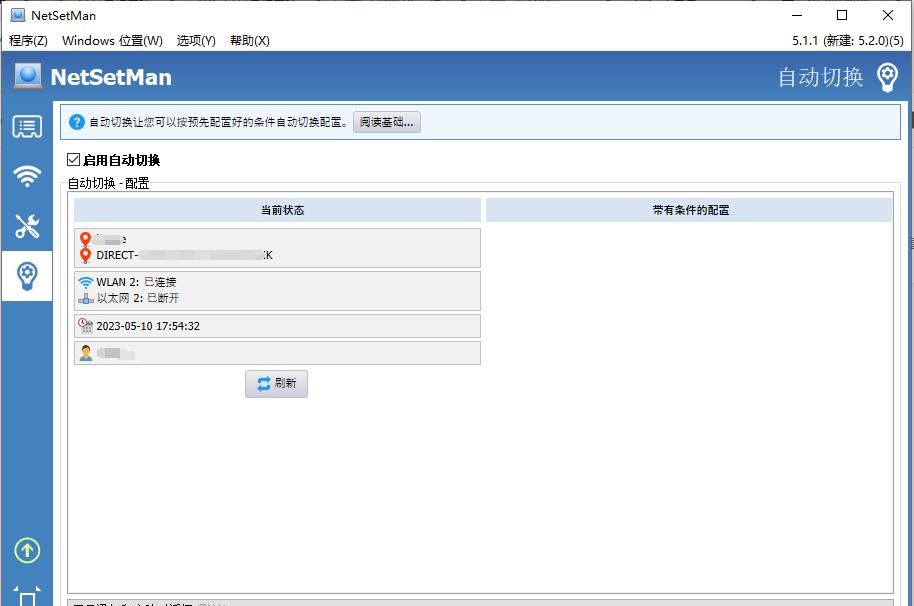The image size is (914, 606).
Task: Open the tools wrench sidebar icon
Action: coord(27,226)
